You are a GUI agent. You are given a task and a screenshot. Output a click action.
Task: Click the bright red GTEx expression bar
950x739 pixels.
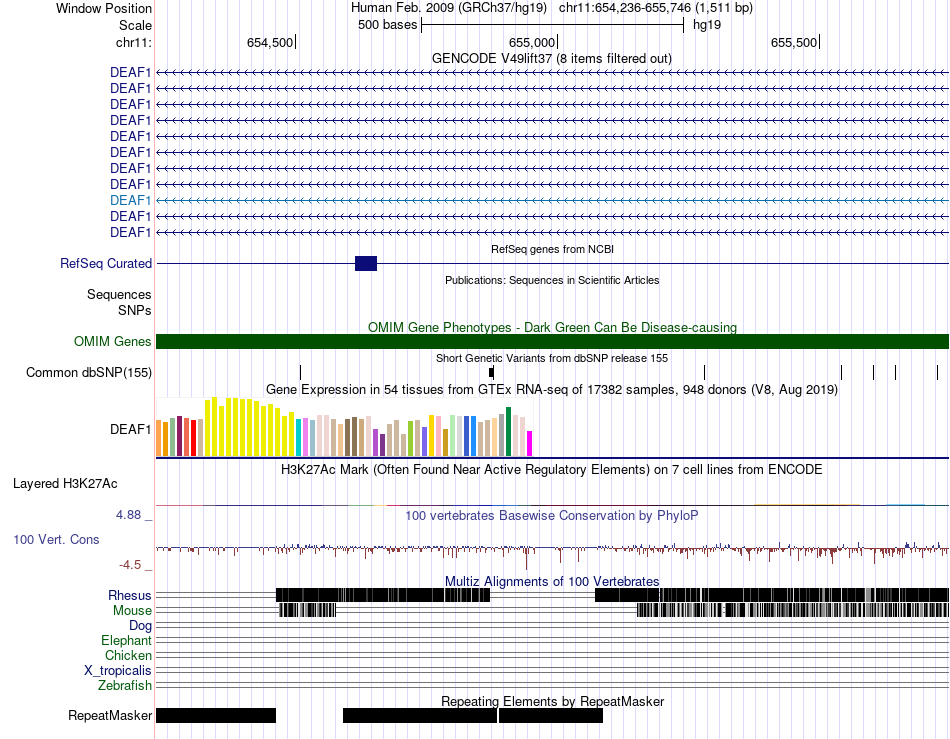pyautogui.click(x=193, y=438)
